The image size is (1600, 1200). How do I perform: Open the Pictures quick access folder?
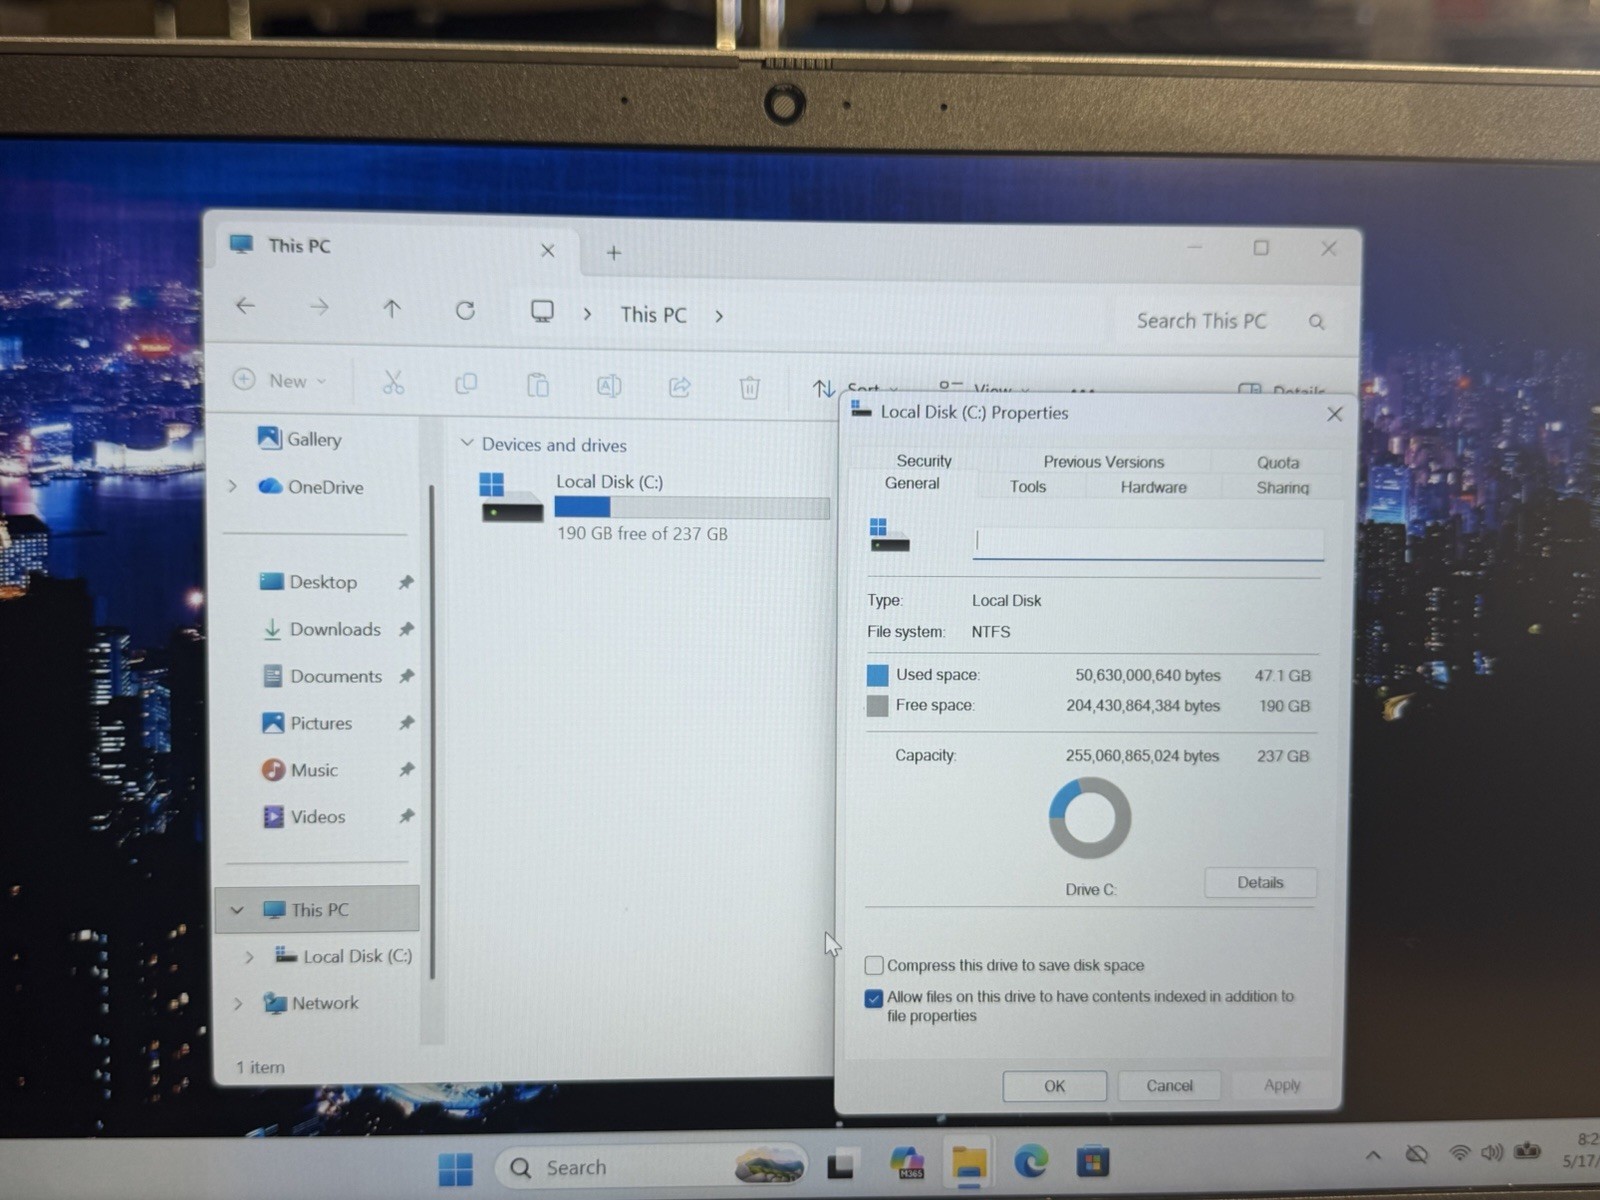(306, 723)
